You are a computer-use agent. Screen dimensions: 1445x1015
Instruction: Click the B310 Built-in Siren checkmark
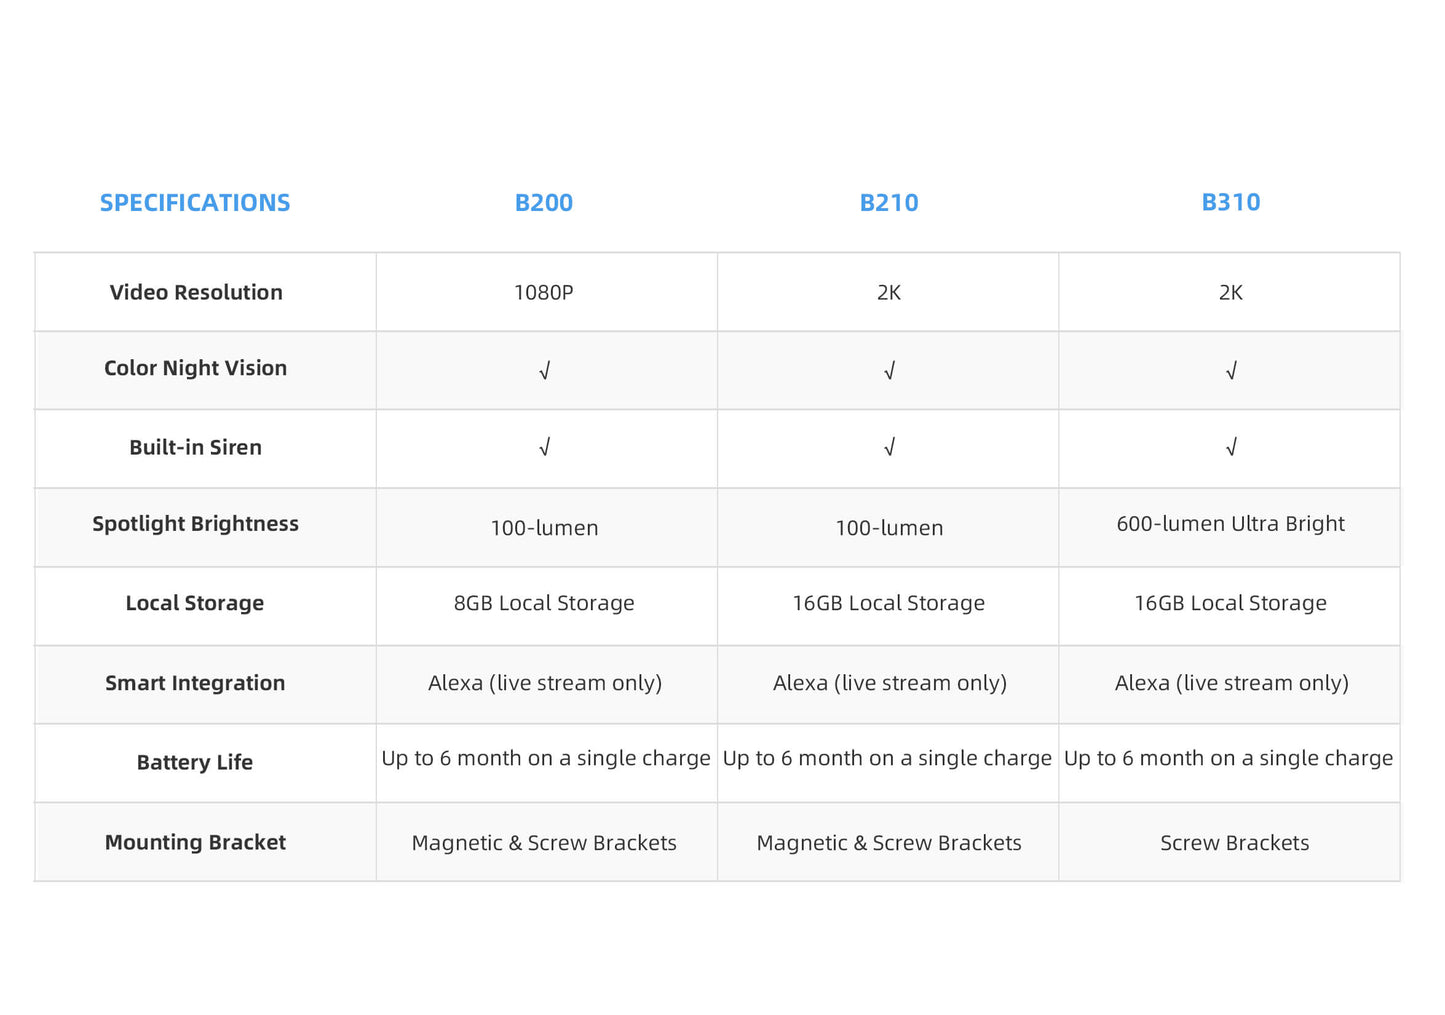point(1231,448)
